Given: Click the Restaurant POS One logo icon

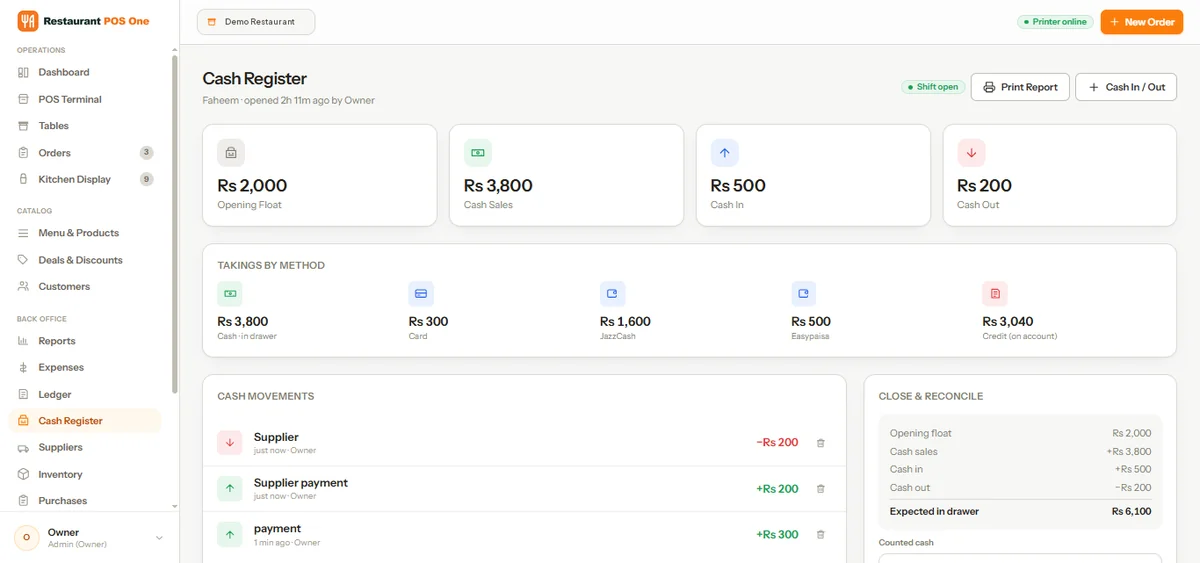Looking at the screenshot, I should (28, 21).
